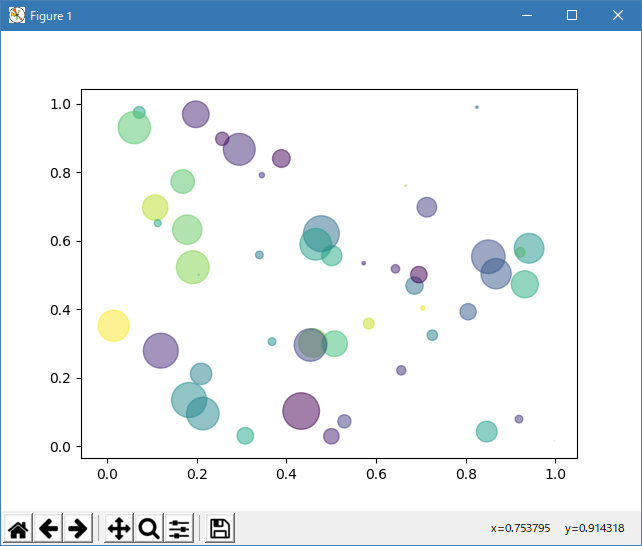This screenshot has height=546, width=642.
Task: Minimize the Figure 1 window
Action: tap(527, 16)
